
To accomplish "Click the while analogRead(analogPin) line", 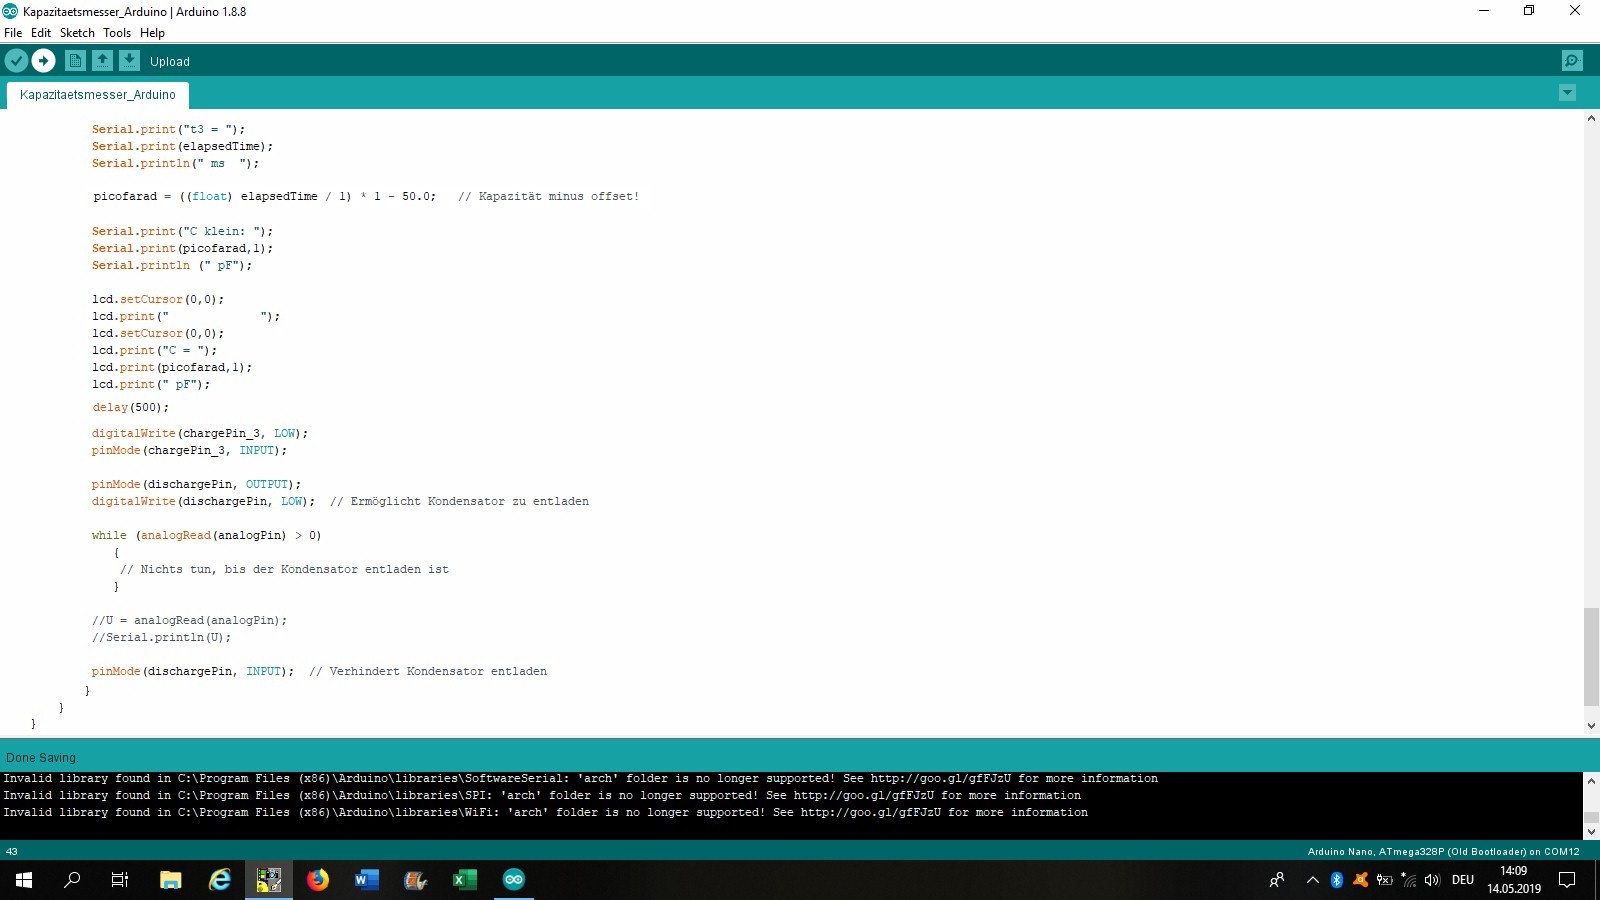I will (x=206, y=536).
